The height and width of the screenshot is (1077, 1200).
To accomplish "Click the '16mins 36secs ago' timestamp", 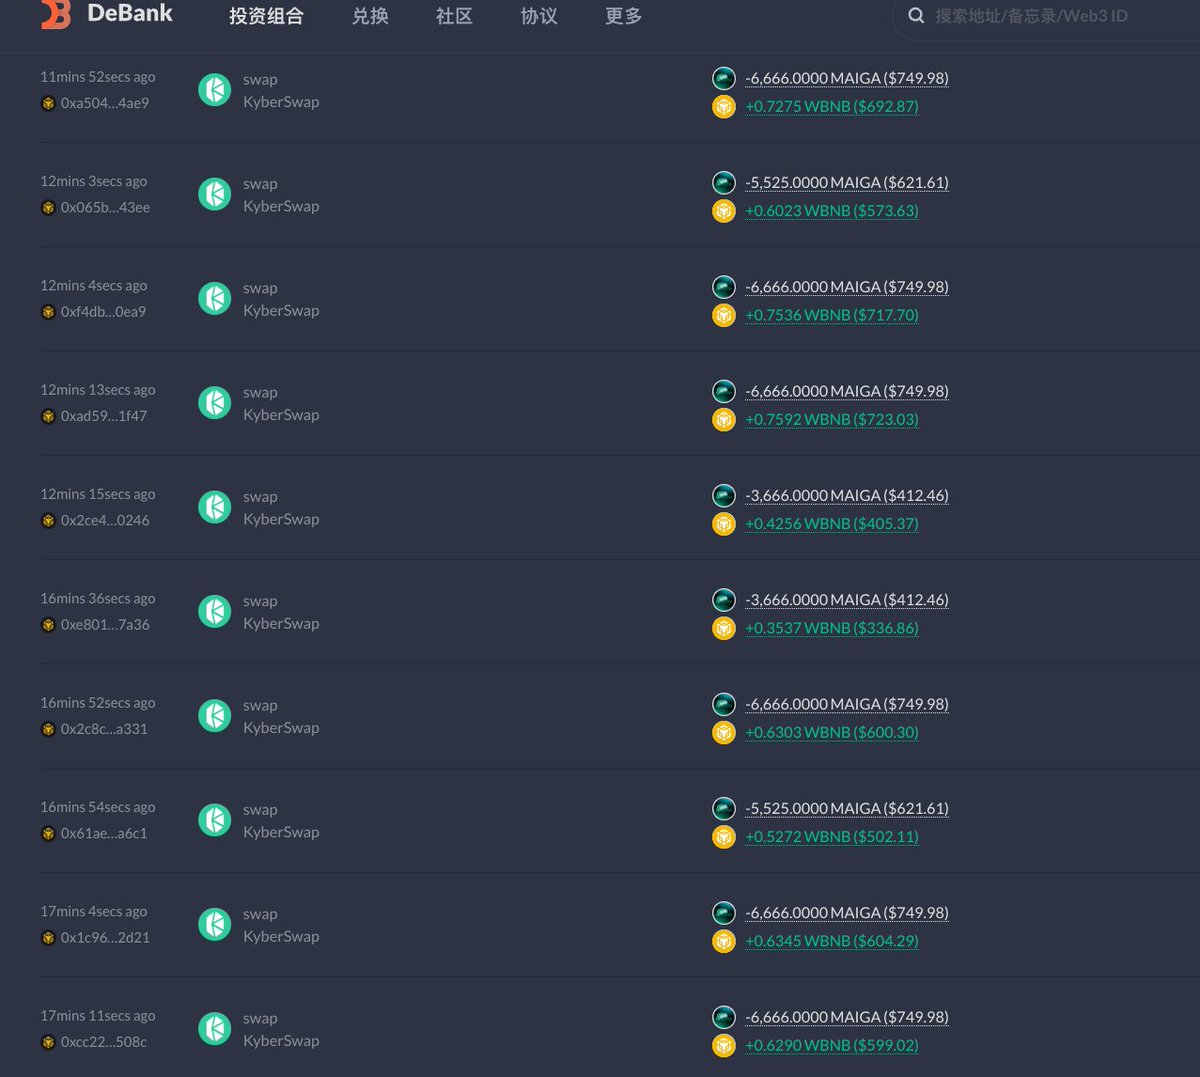I will [98, 599].
